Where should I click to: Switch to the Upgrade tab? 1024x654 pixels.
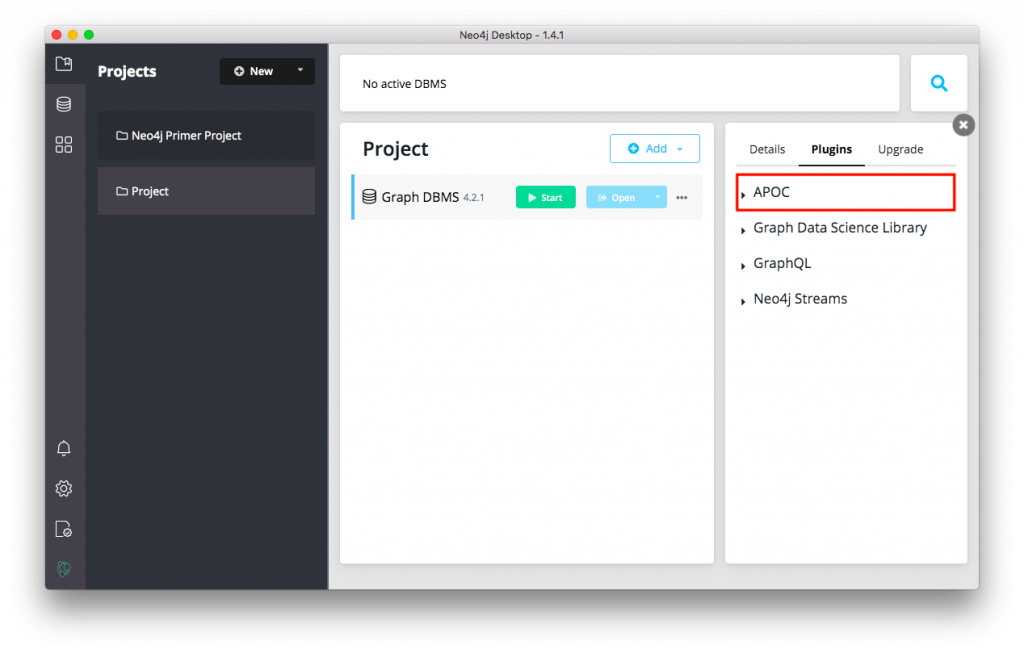900,149
